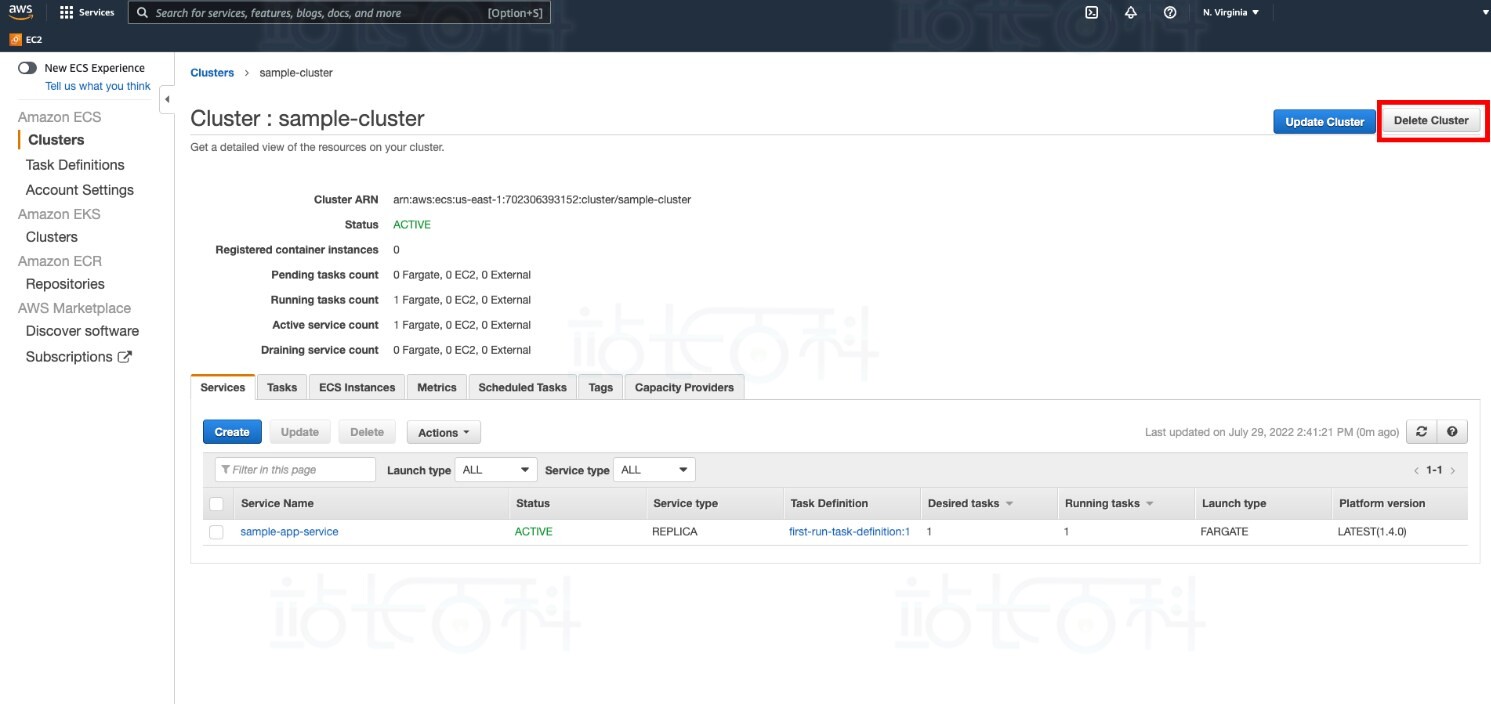The image size is (1491, 704).
Task: Open the notifications bell icon
Action: click(1131, 13)
